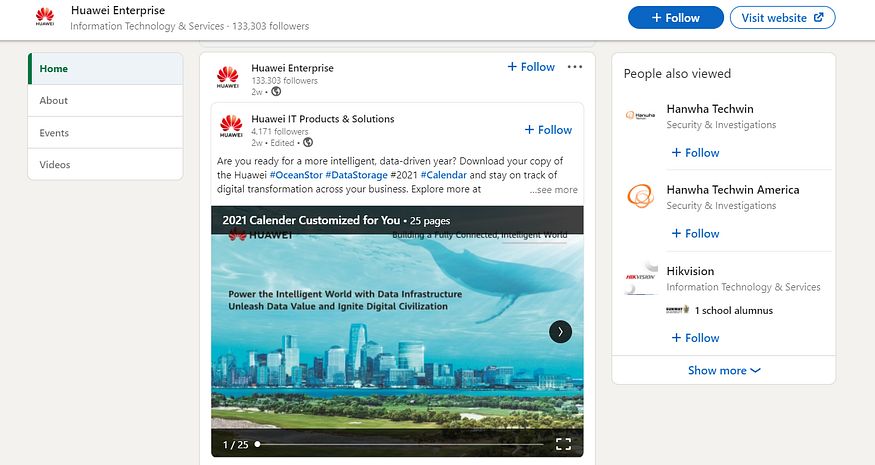Click the '133,303 followers' text in the post header

coord(285,81)
